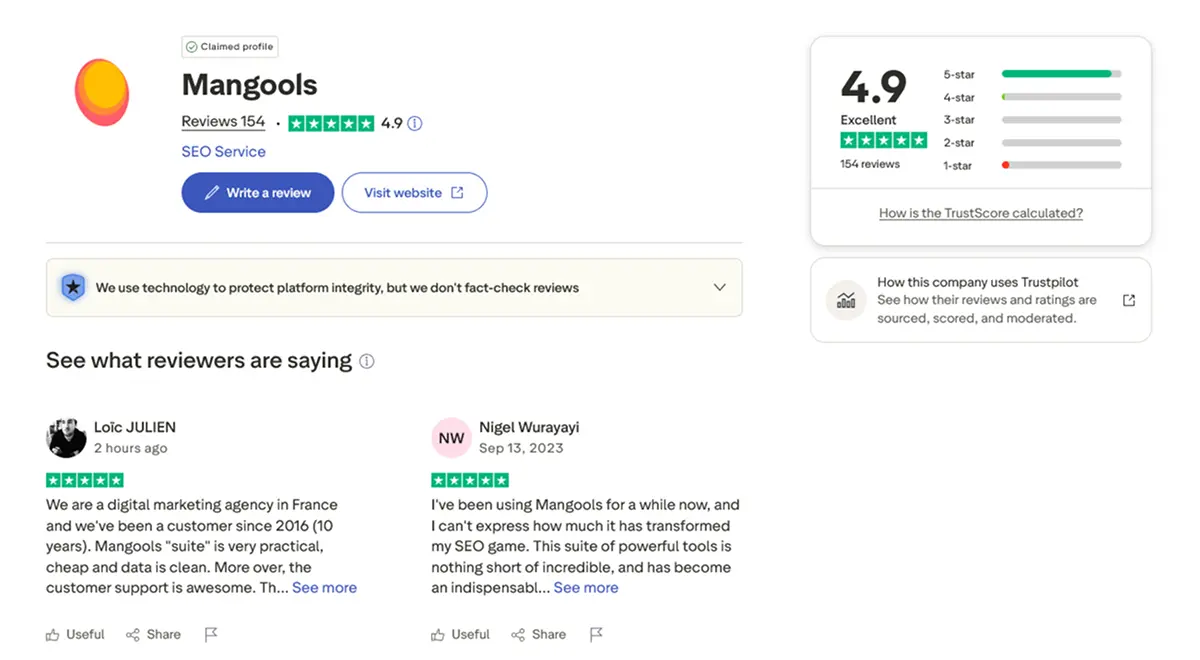Click the green star rating under Mangools name
Screen dimensions: 1200x660
(x=330, y=122)
